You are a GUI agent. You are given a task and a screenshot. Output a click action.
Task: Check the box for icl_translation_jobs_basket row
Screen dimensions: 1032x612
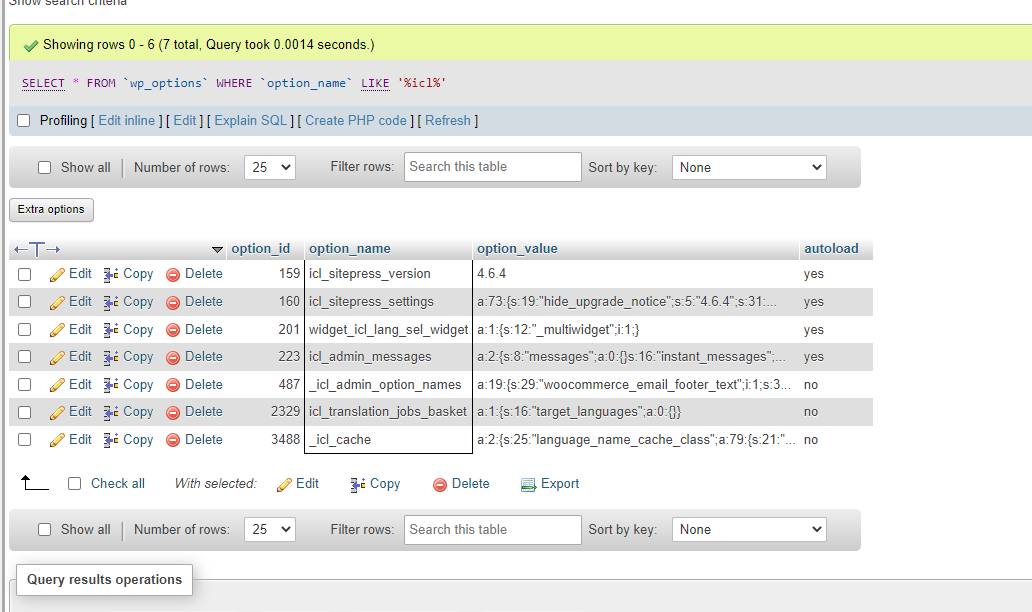point(24,412)
